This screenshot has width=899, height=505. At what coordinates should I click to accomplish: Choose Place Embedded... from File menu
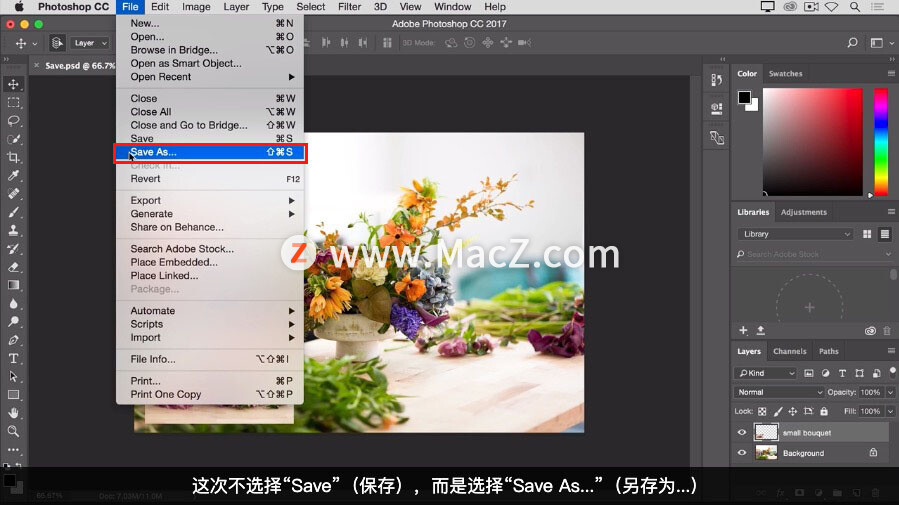[x=211, y=262]
